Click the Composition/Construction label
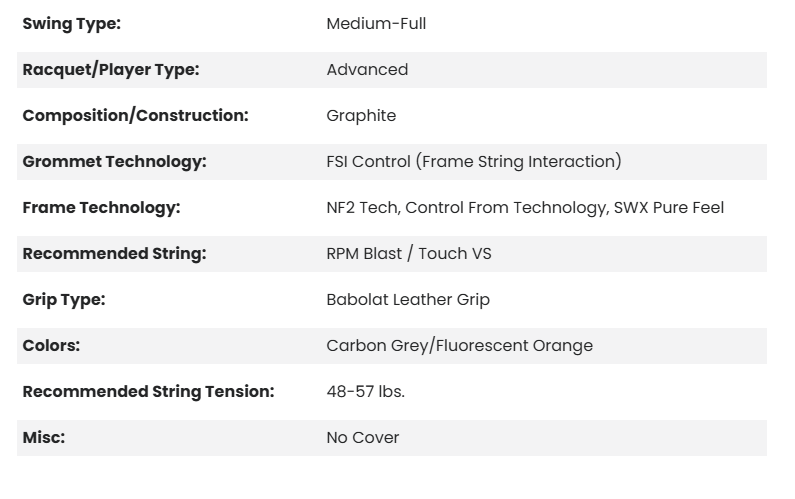Screen dimensions: 795x499 (x=135, y=116)
